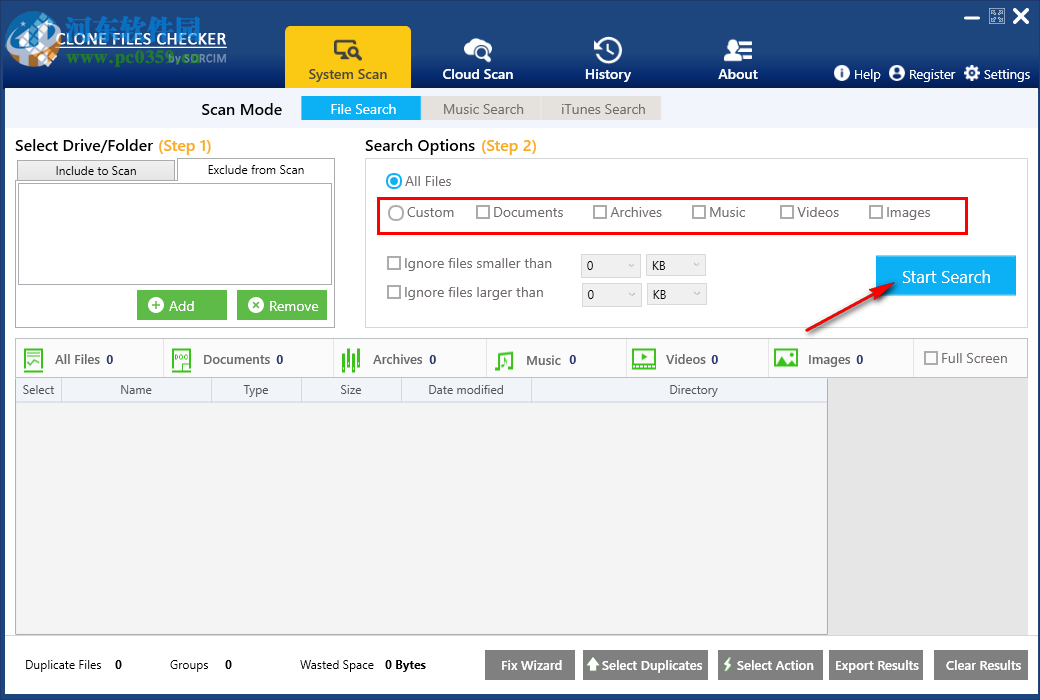Expand the smaller-than size unit KB dropdown
The image size is (1040, 700).
tap(676, 266)
